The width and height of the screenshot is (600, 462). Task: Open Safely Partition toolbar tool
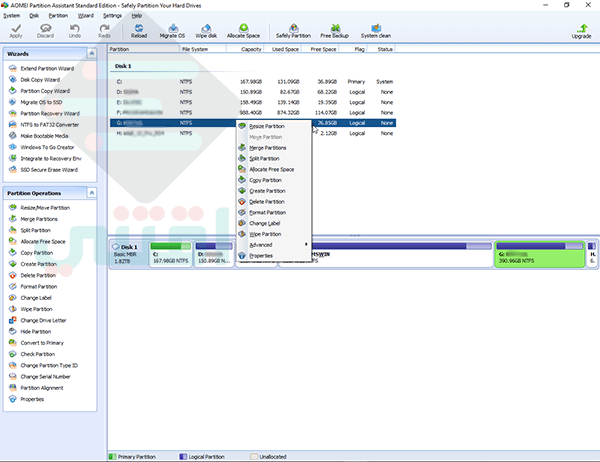[293, 31]
